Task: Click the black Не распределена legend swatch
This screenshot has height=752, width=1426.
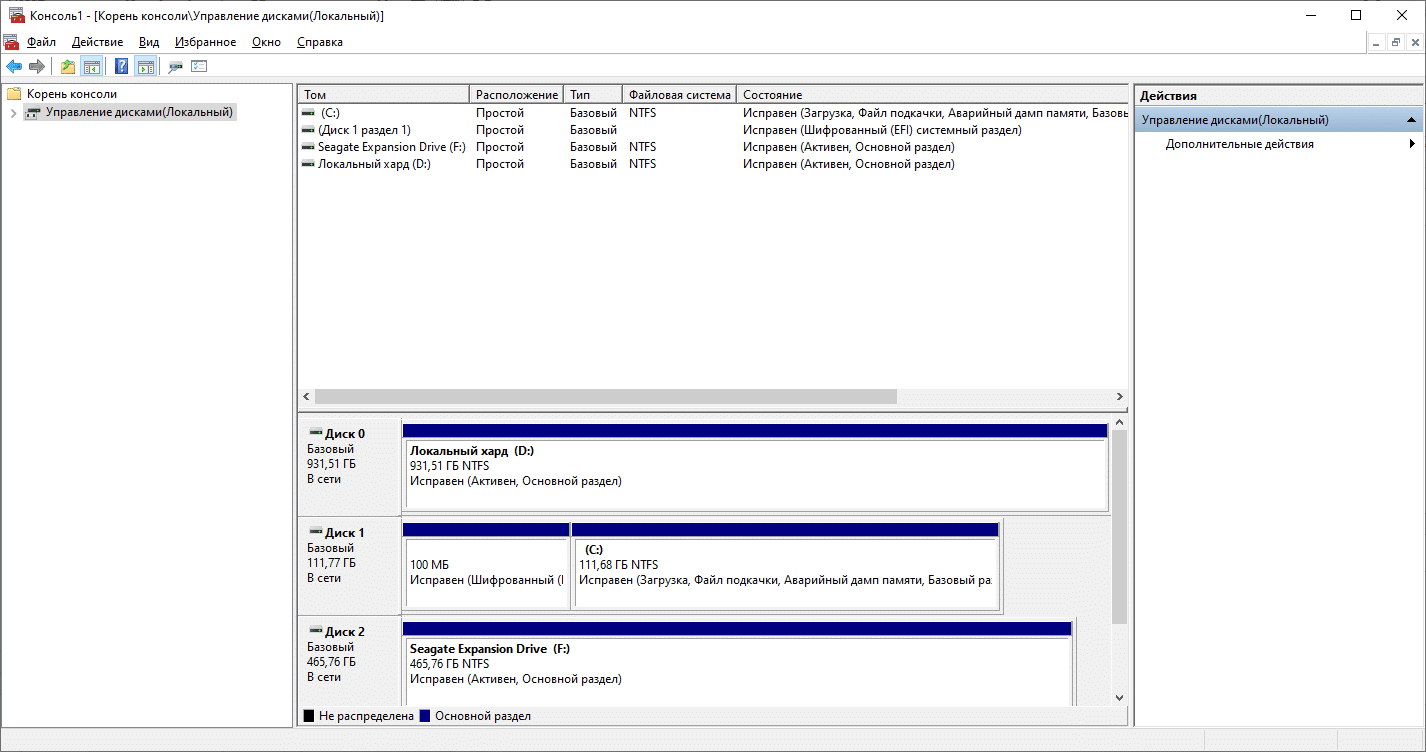Action: pyautogui.click(x=310, y=716)
